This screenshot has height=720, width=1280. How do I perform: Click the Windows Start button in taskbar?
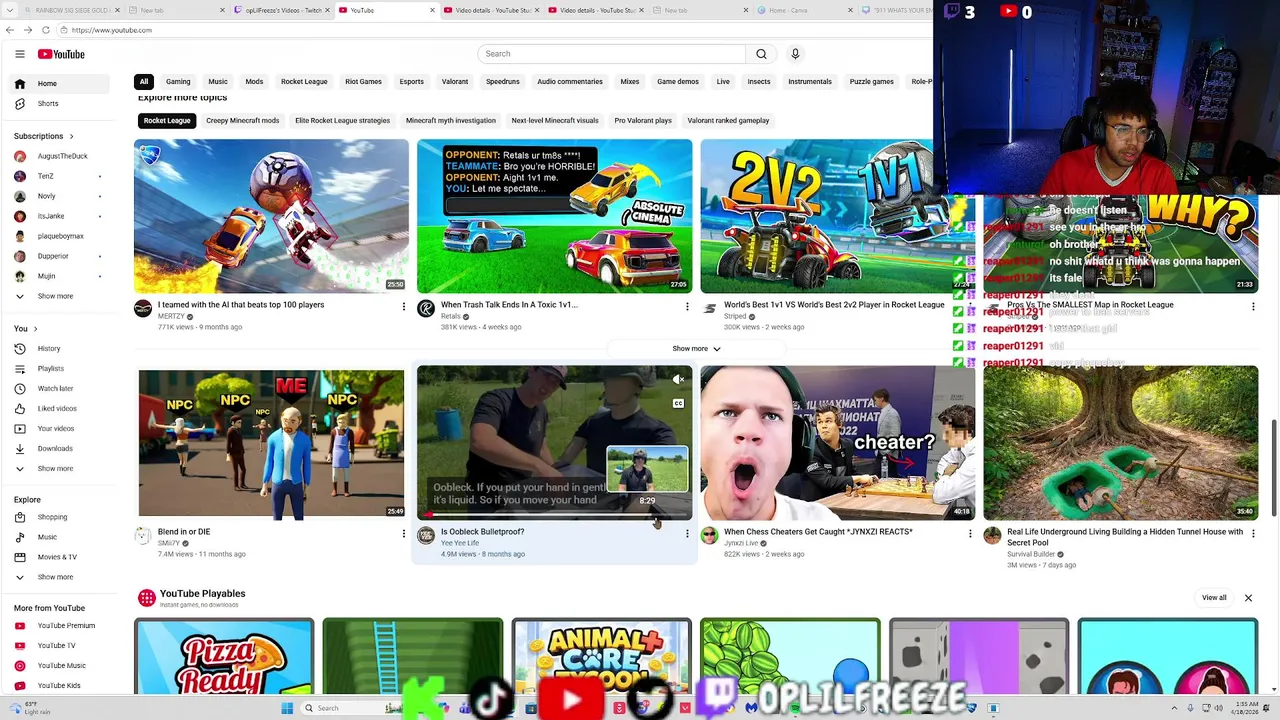(287, 708)
